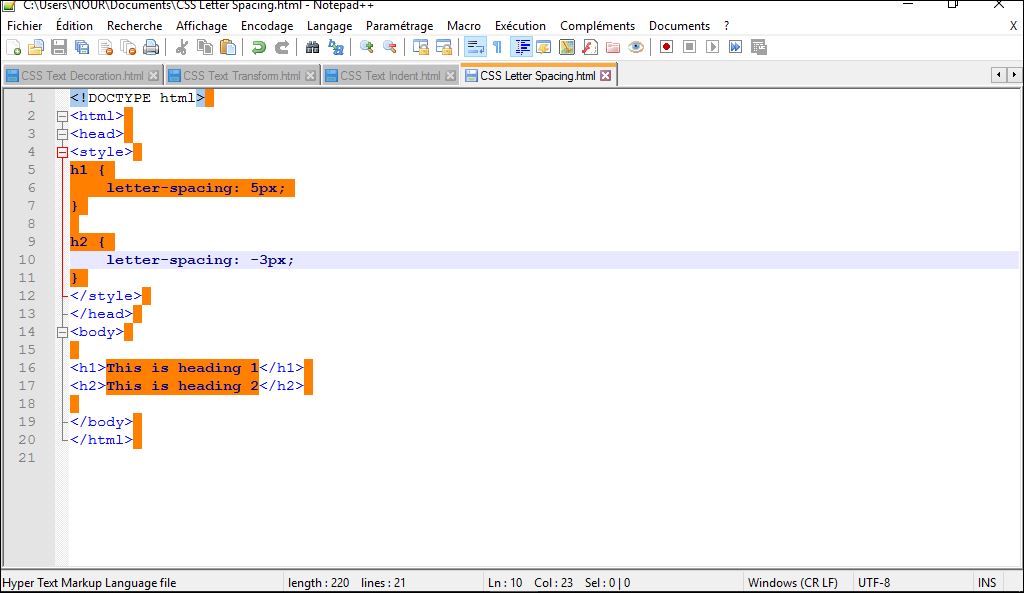Click synchronize vertical scrolling icon

[x=421, y=47]
